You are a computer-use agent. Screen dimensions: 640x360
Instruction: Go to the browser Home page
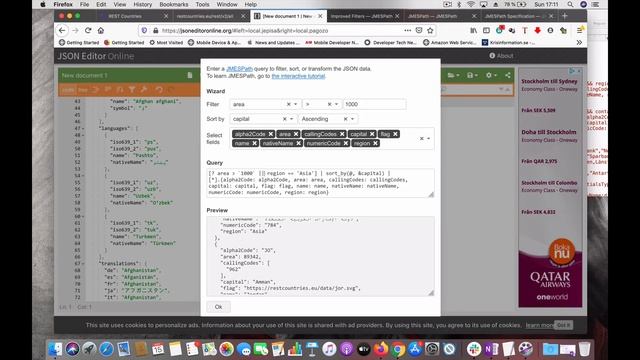point(101,31)
